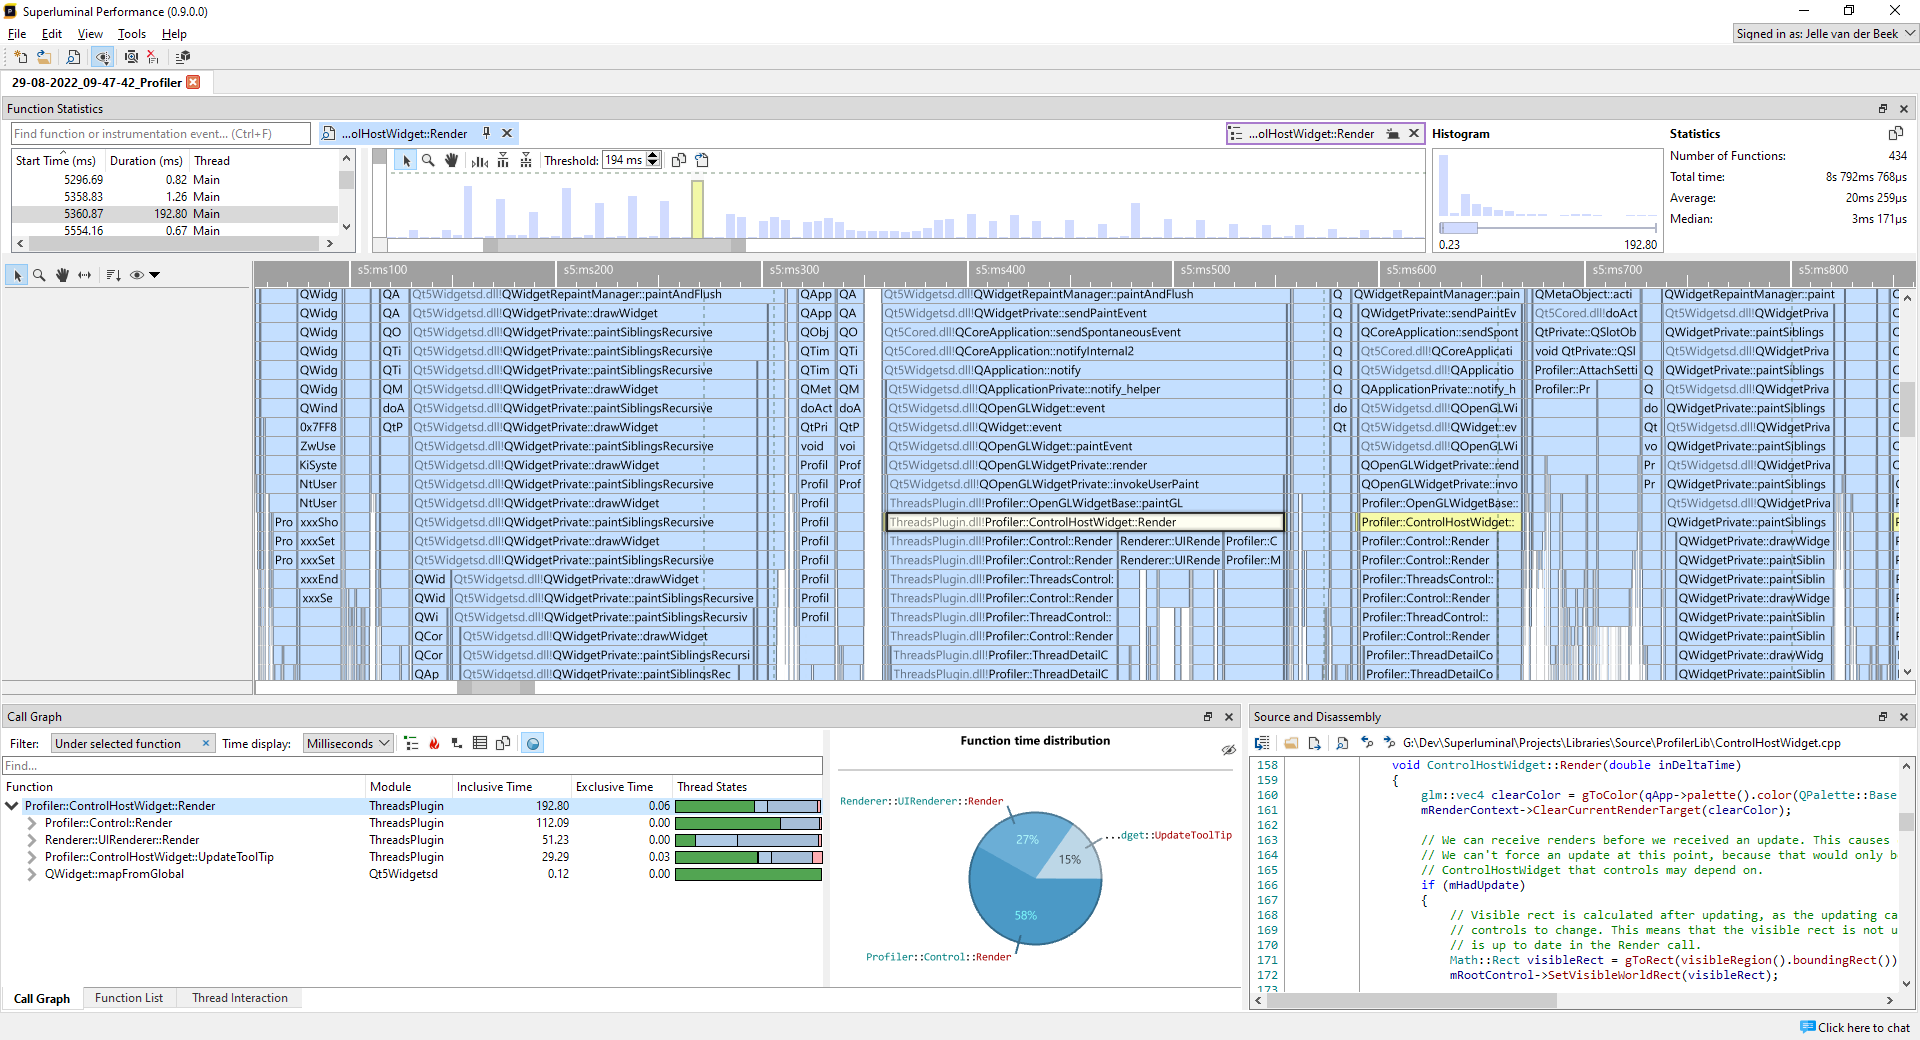The image size is (1920, 1040).
Task: Expand the Renderer::UIRenderer::Render tree node
Action: (32, 840)
